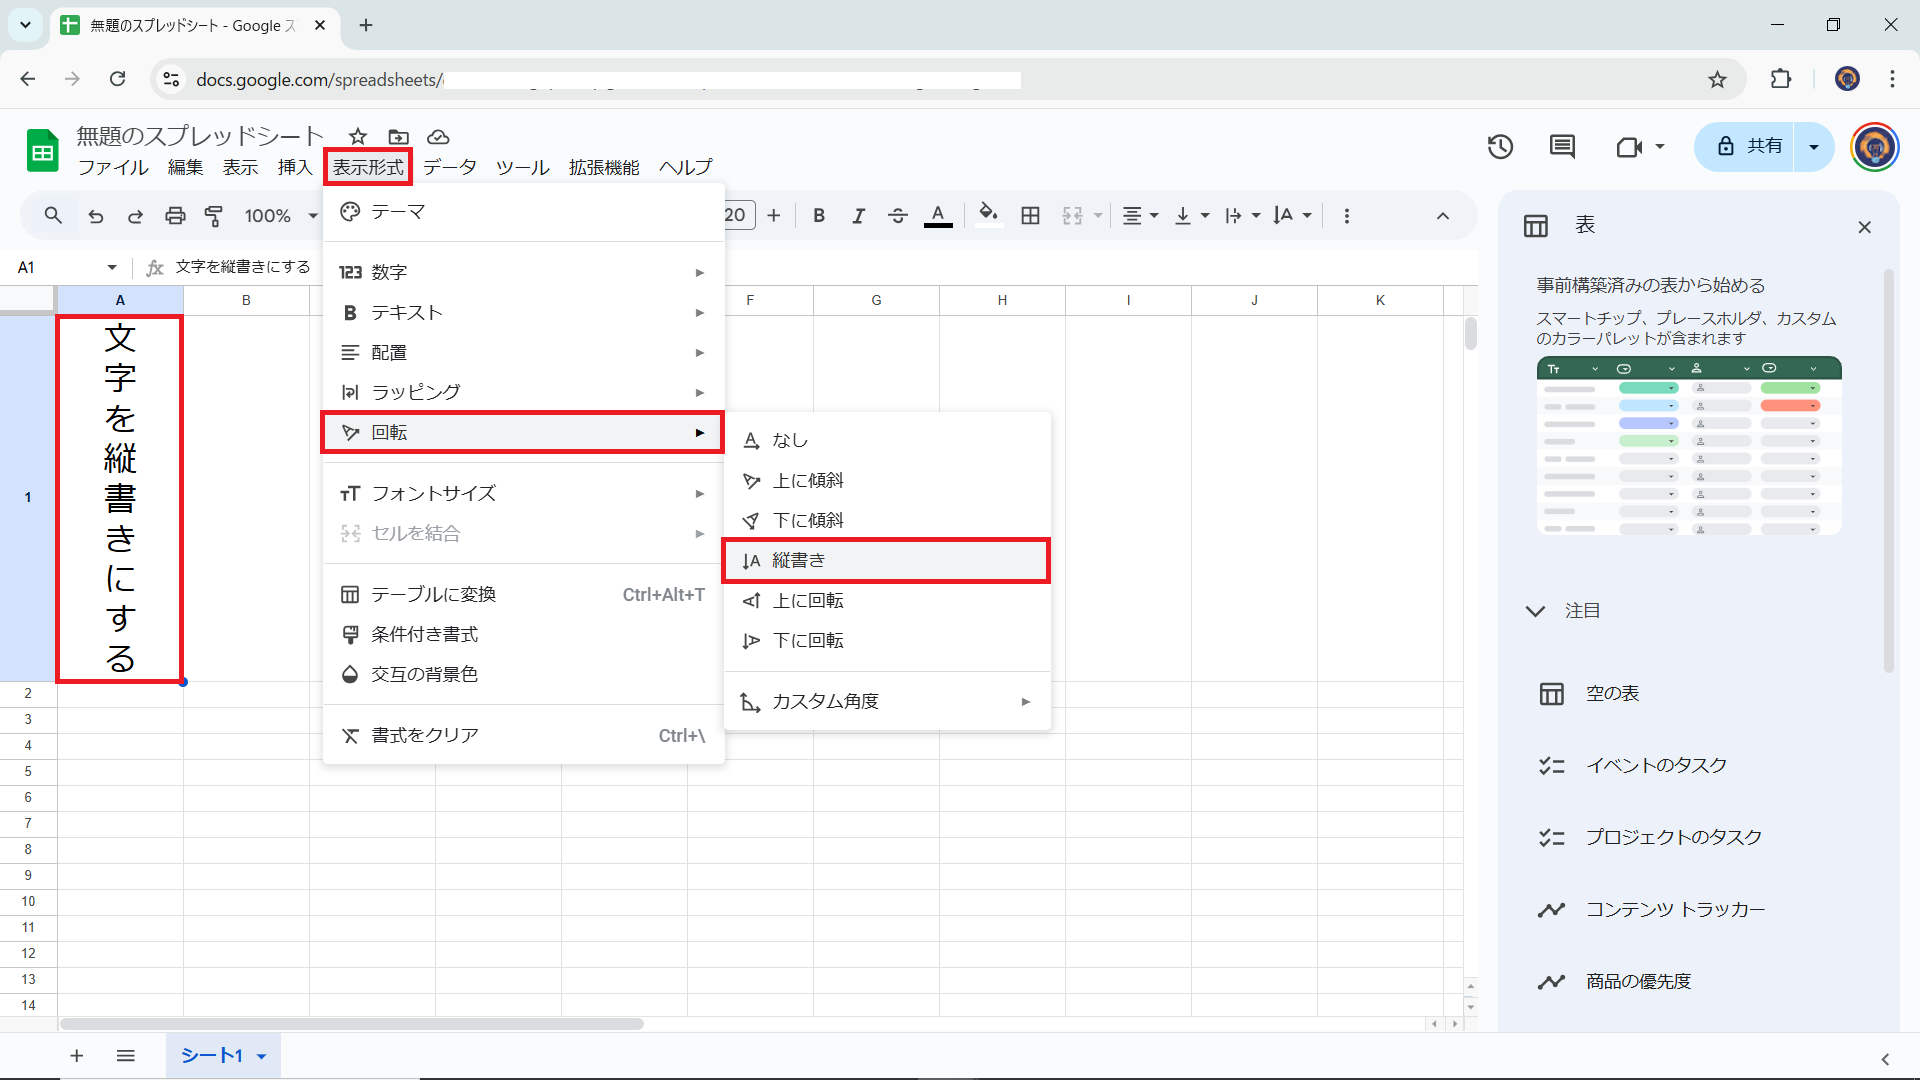Click the three-dot more toolbar options

click(x=1347, y=215)
